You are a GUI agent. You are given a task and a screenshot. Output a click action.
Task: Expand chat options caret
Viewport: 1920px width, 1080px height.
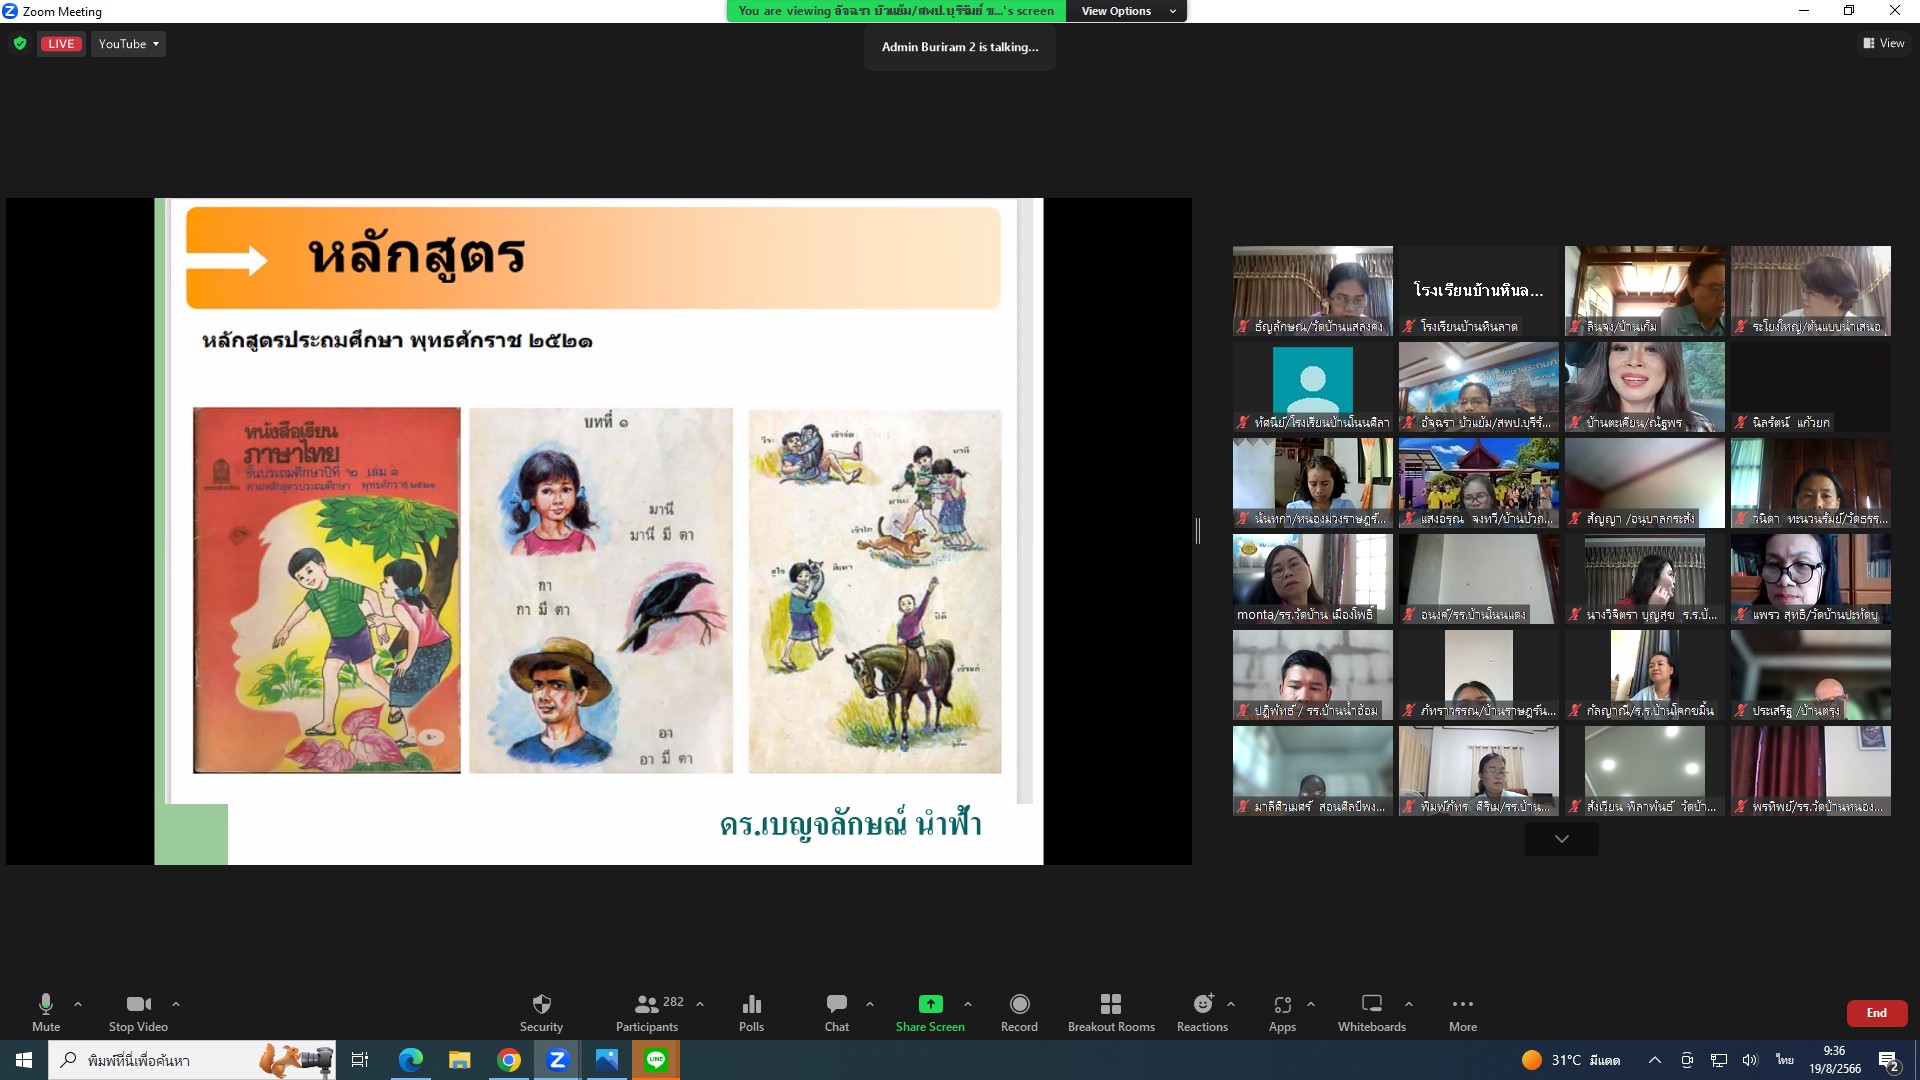(870, 1003)
